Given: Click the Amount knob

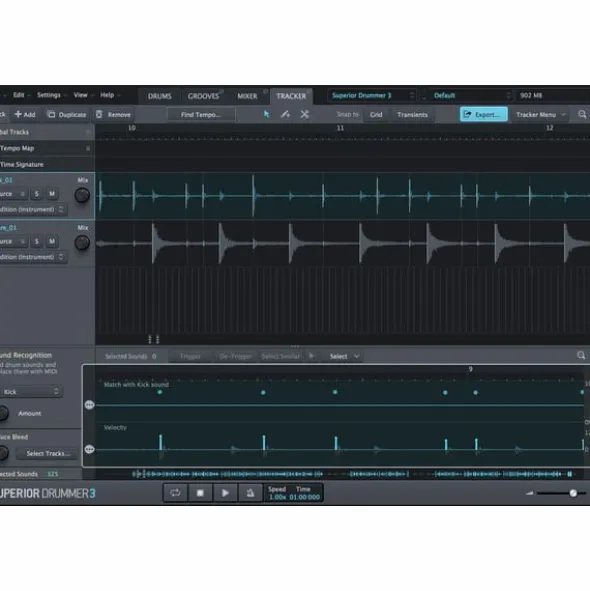Looking at the screenshot, I should [3, 413].
